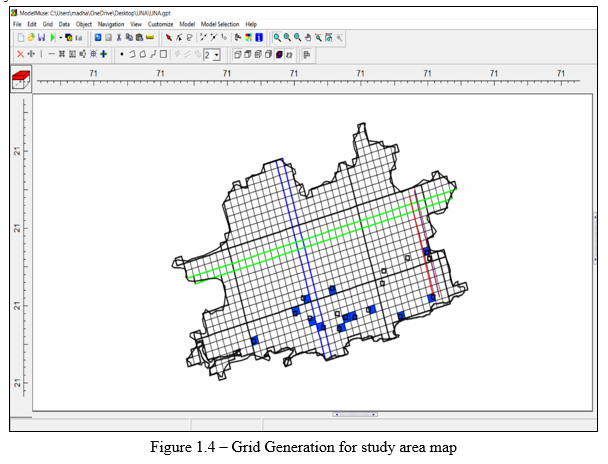This screenshot has height=464, width=608.
Task: Select the move grid line tool
Action: [x=31, y=54]
